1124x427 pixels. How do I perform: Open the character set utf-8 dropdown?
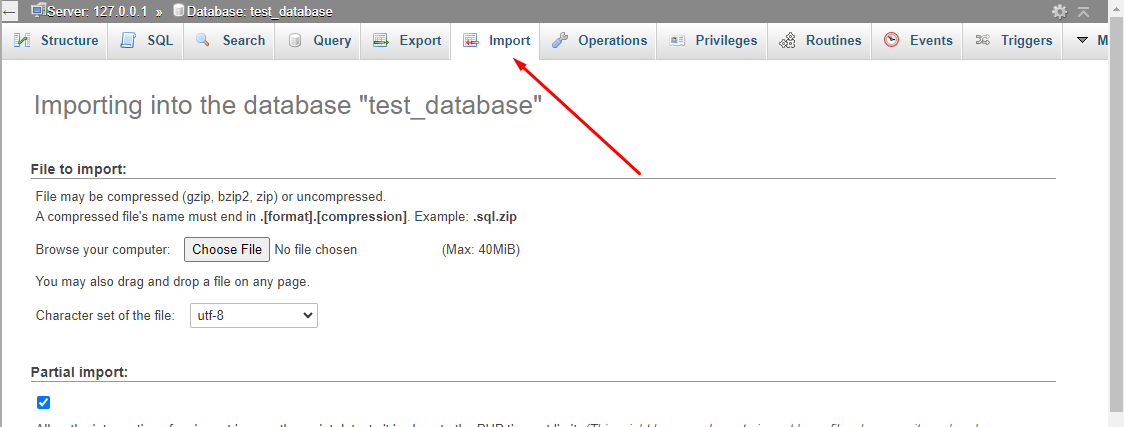pyautogui.click(x=253, y=315)
